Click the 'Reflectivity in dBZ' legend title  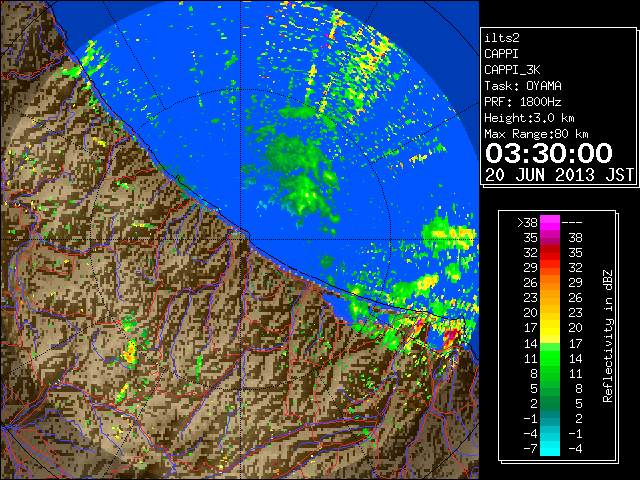tap(607, 336)
